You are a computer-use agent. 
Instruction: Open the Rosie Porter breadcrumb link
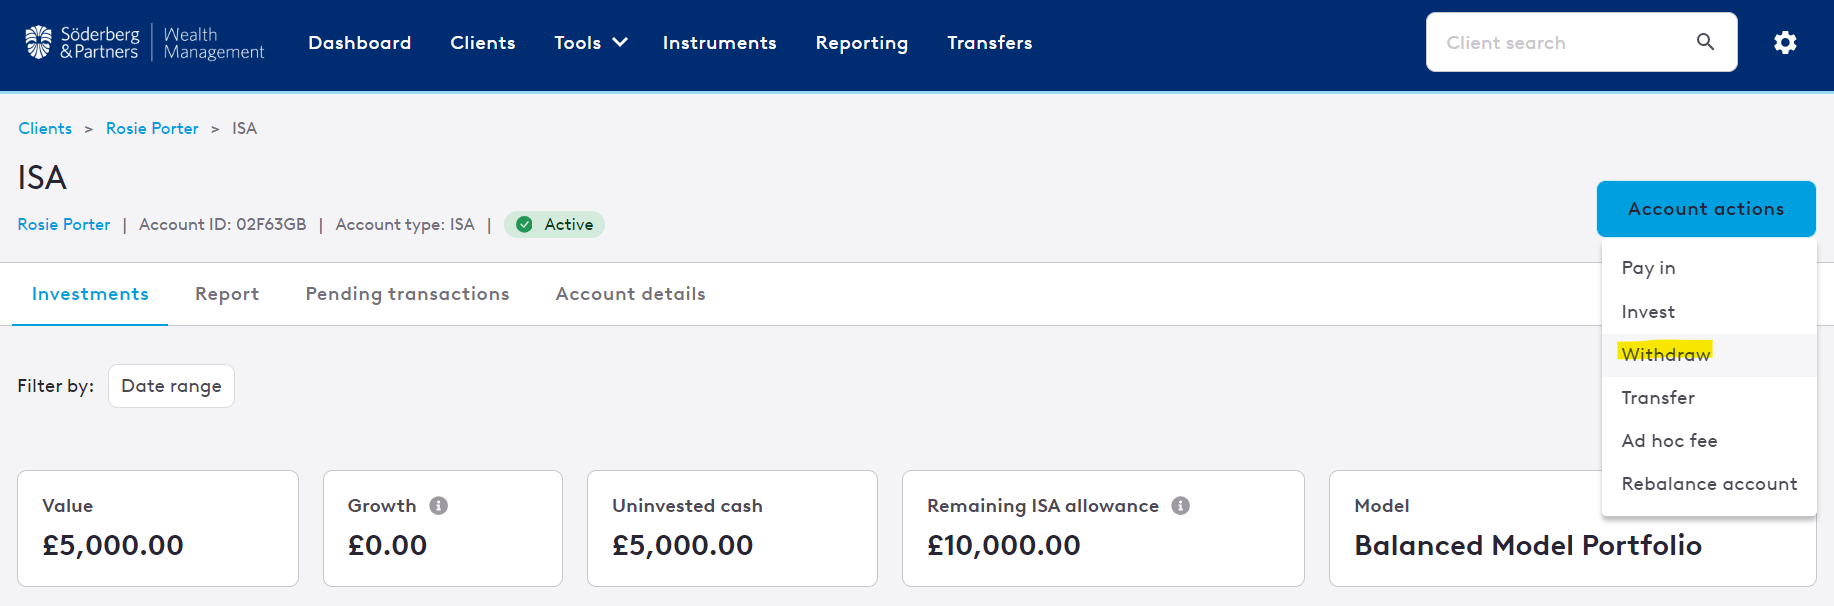coord(152,128)
